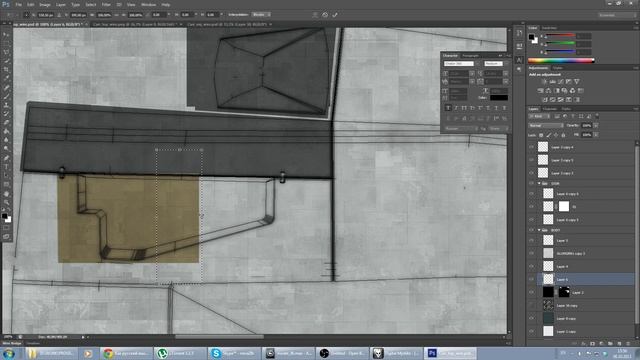Open Skype from the taskbar

click(x=233, y=353)
